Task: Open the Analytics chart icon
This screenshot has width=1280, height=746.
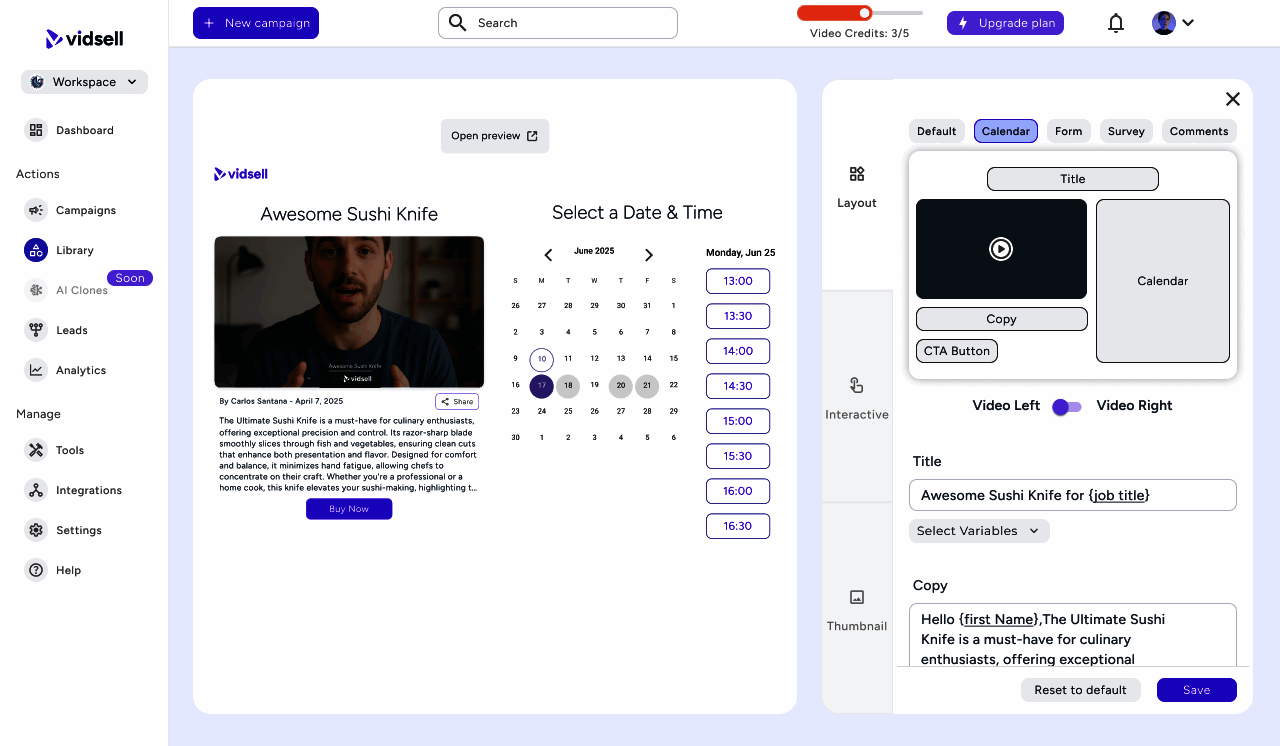Action: [x=36, y=370]
